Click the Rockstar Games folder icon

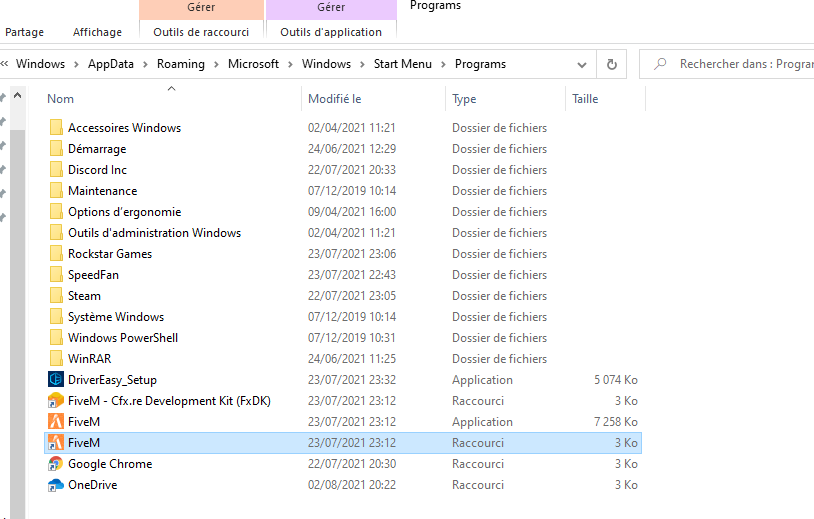click(56, 254)
